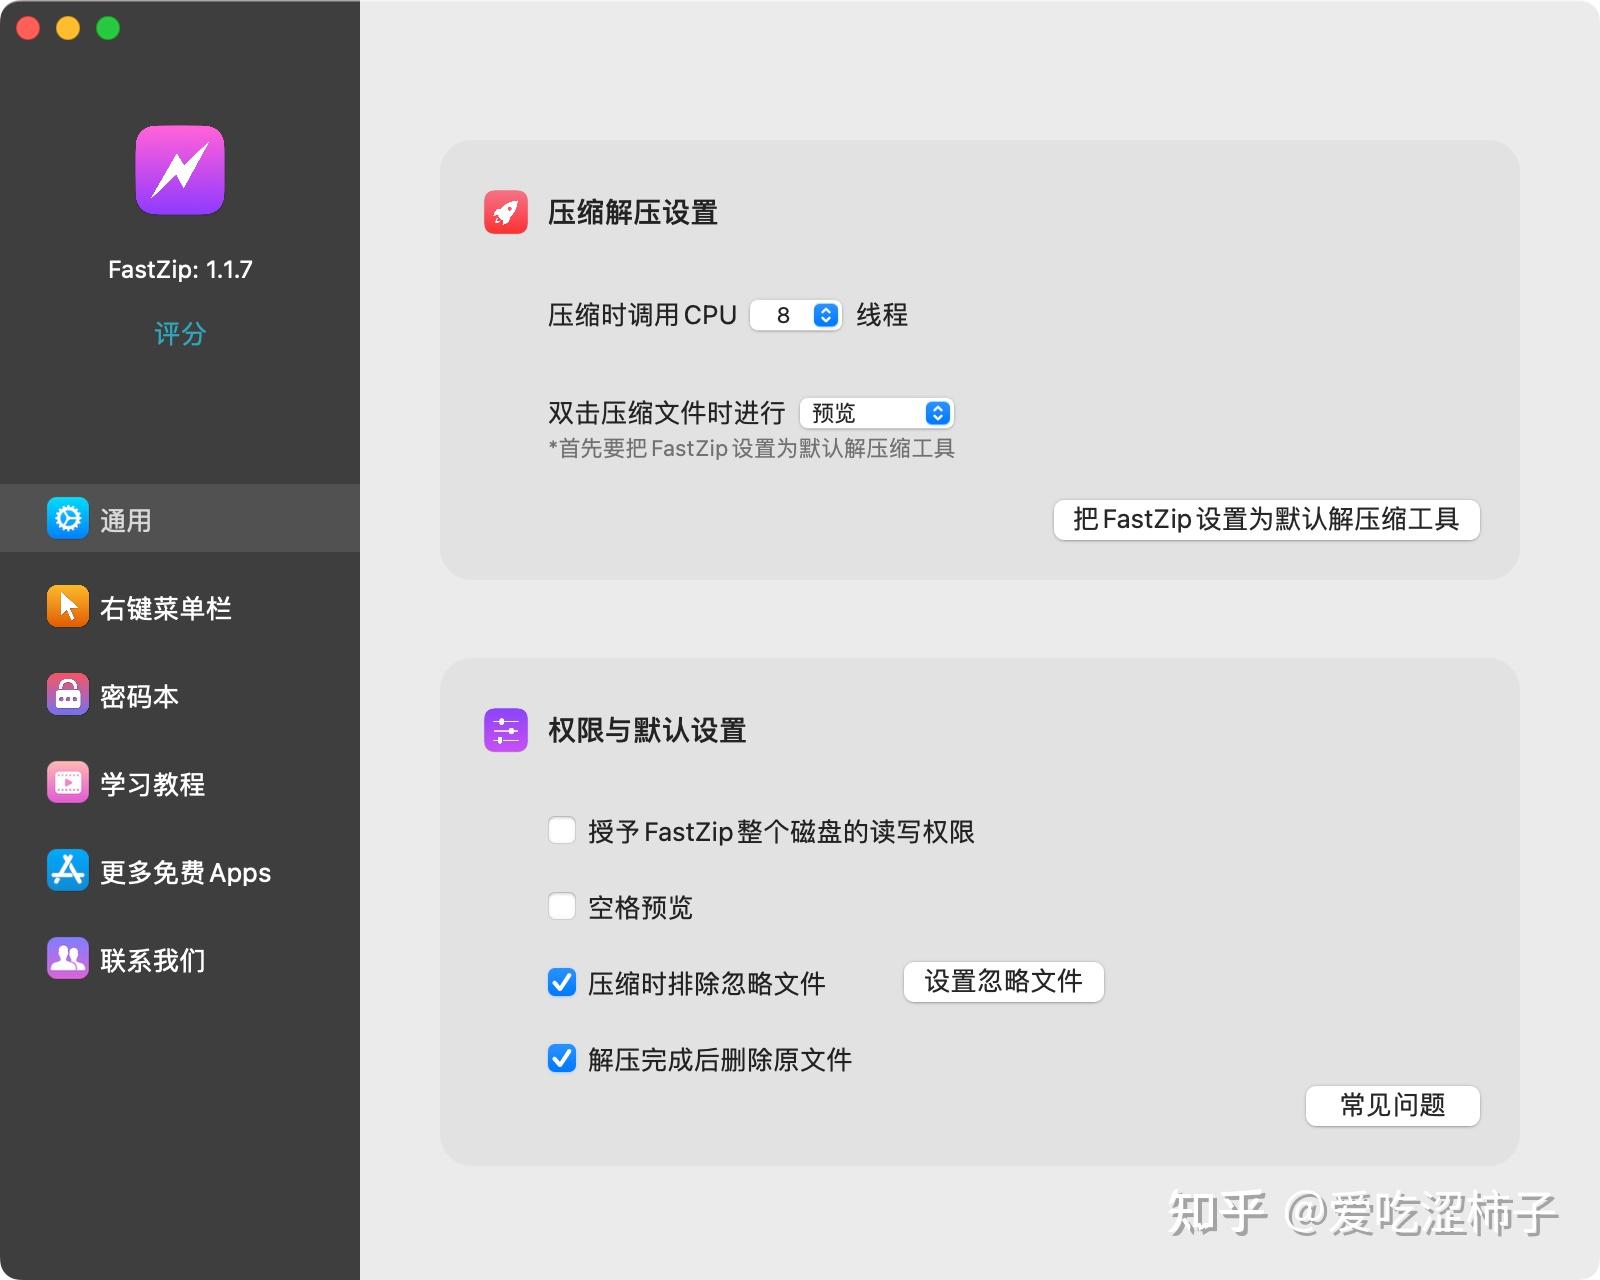Open 密码本 via the lock icon
The width and height of the screenshot is (1600, 1280).
point(66,694)
